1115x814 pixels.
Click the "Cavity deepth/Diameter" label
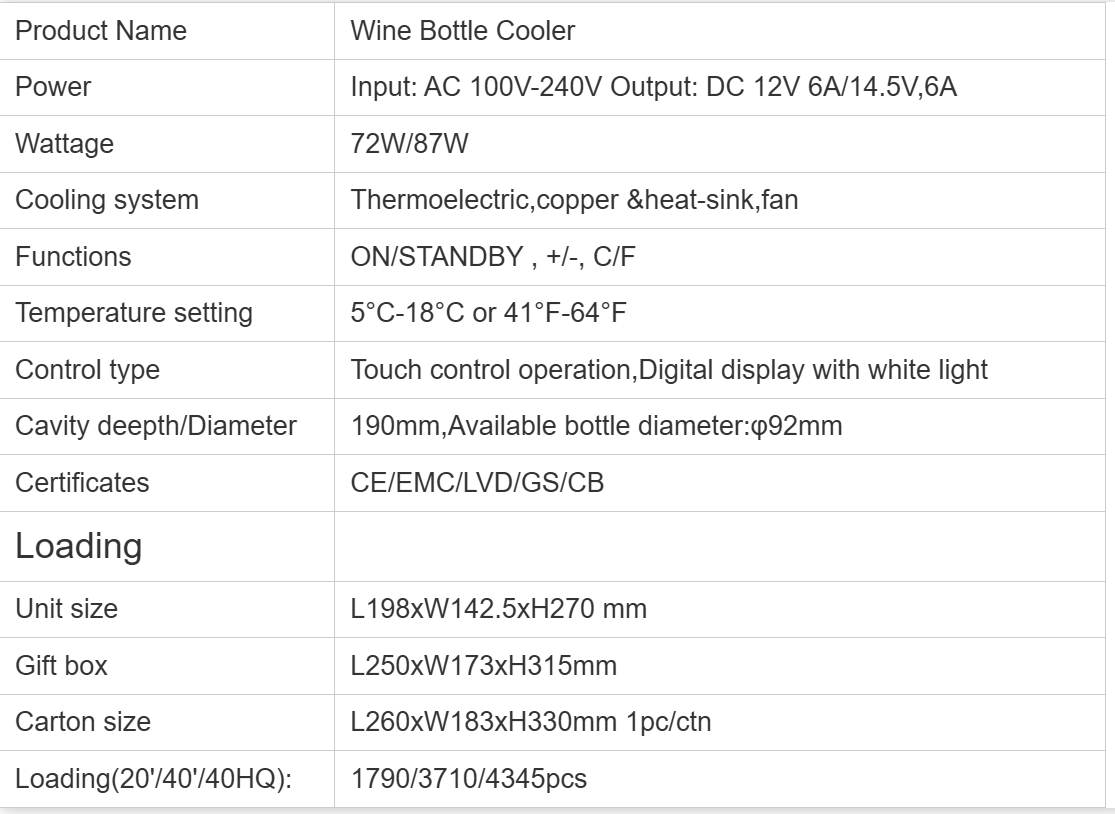[156, 426]
